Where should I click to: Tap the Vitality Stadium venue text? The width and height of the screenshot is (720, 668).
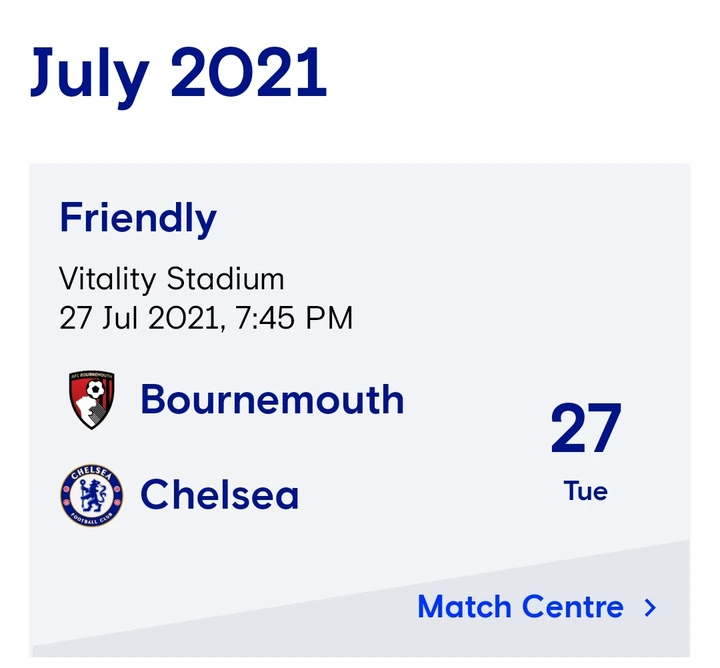[171, 278]
